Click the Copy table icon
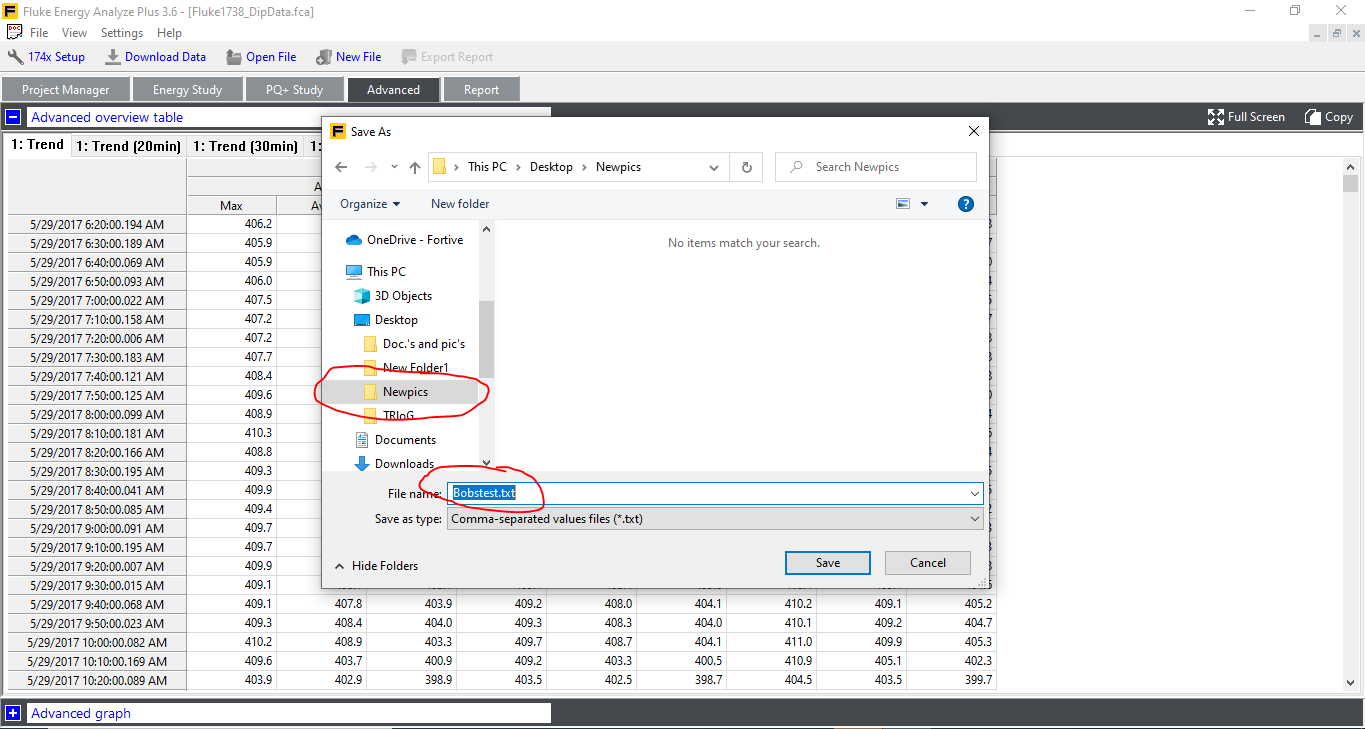This screenshot has width=1365, height=729. pos(1313,117)
